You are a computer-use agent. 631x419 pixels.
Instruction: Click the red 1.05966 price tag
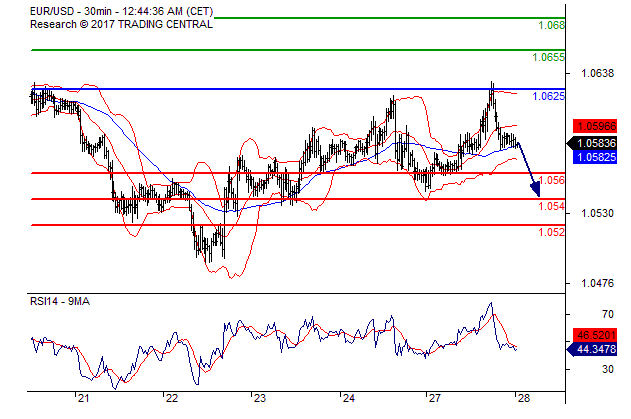pos(595,126)
